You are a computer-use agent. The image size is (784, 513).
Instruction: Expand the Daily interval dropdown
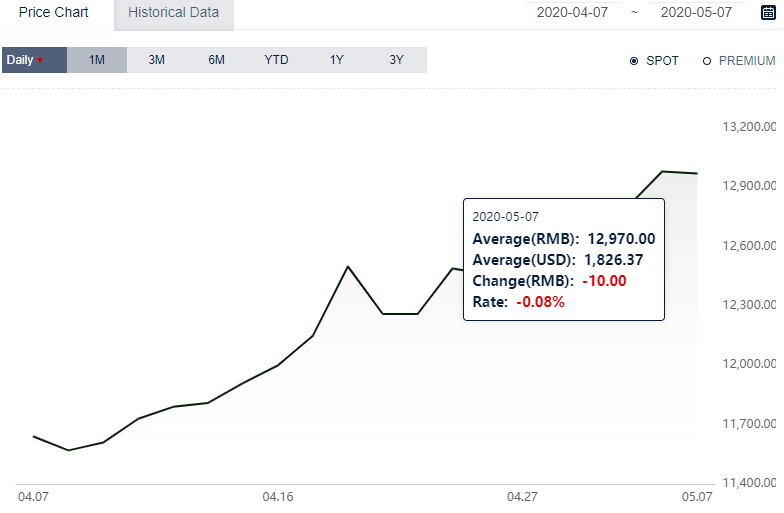[x=34, y=60]
